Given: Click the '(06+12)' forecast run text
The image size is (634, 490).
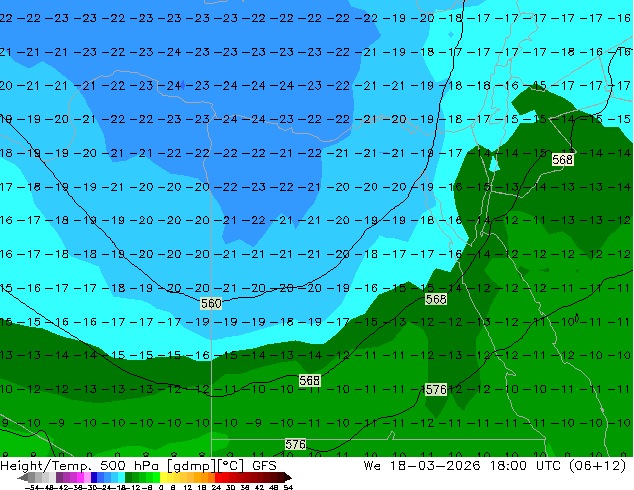Looking at the screenshot, I should [x=597, y=466].
